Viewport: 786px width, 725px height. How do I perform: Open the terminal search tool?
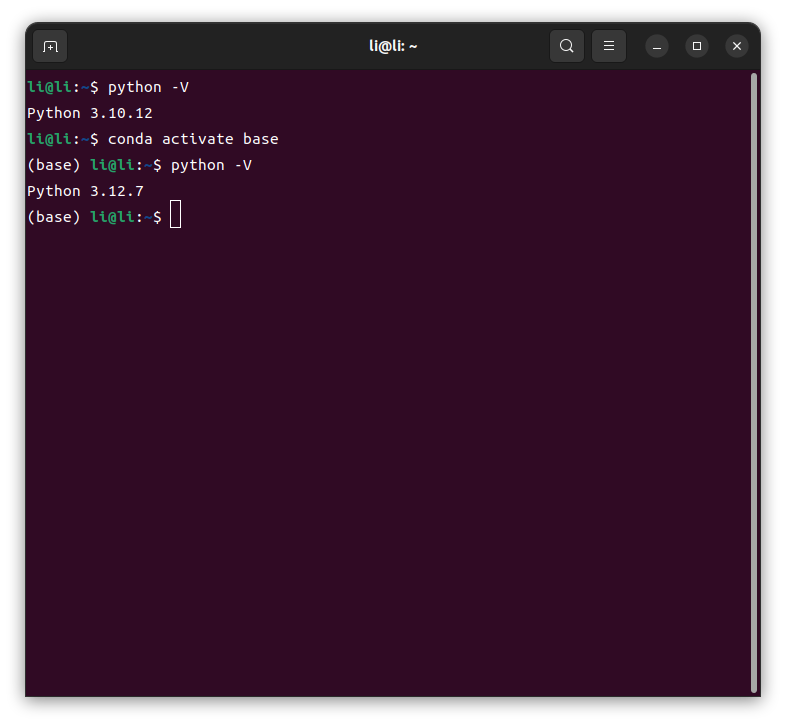(566, 46)
